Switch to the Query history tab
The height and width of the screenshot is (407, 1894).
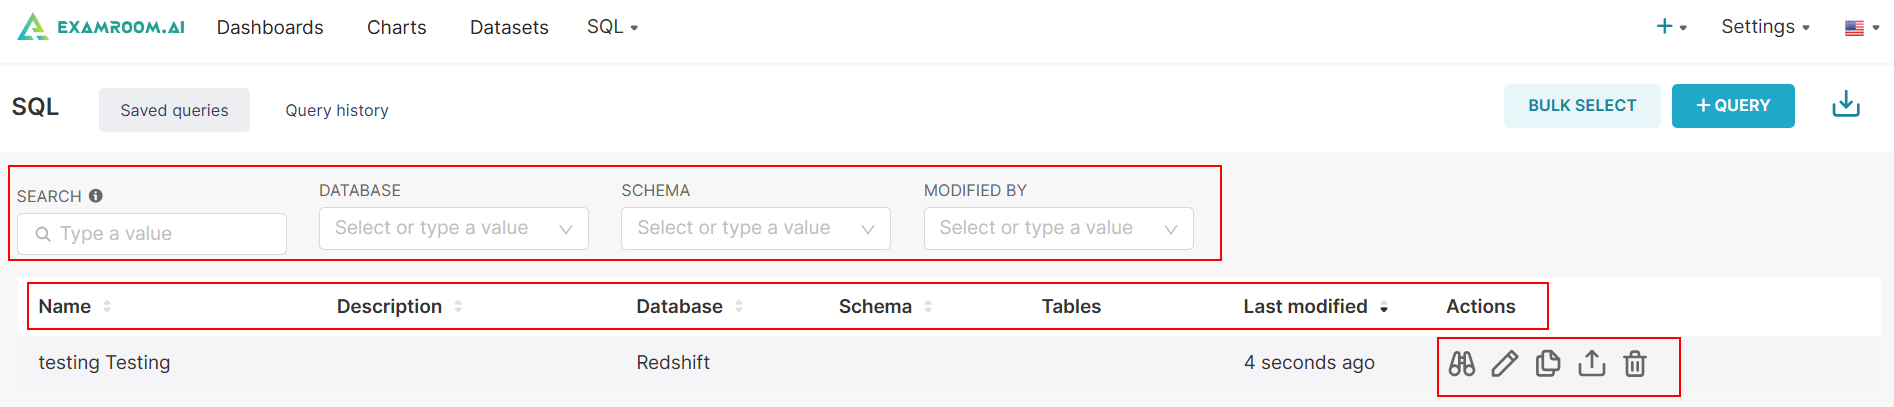coord(337,110)
